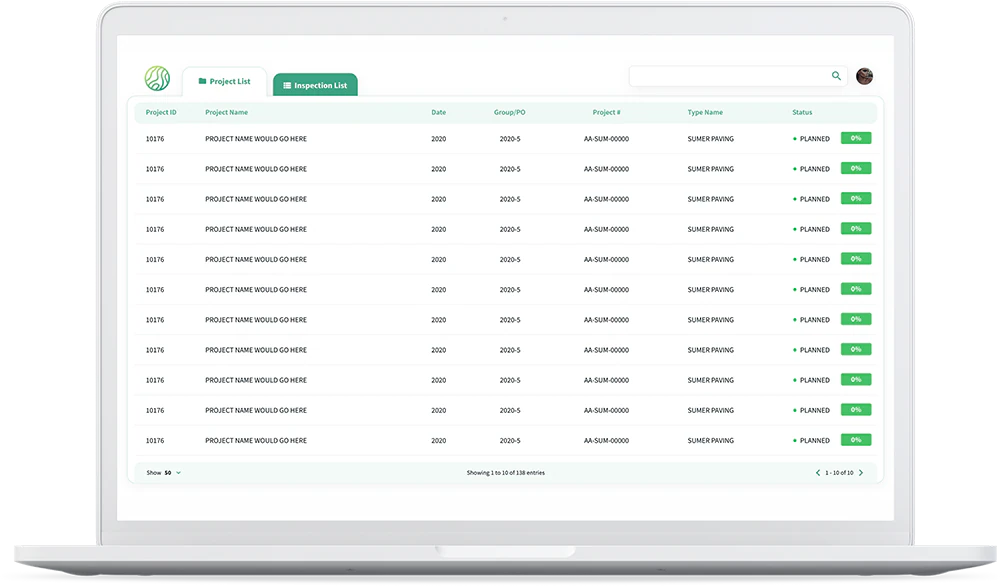Click the '1 - 10 of 10' page indicator

click(x=839, y=473)
